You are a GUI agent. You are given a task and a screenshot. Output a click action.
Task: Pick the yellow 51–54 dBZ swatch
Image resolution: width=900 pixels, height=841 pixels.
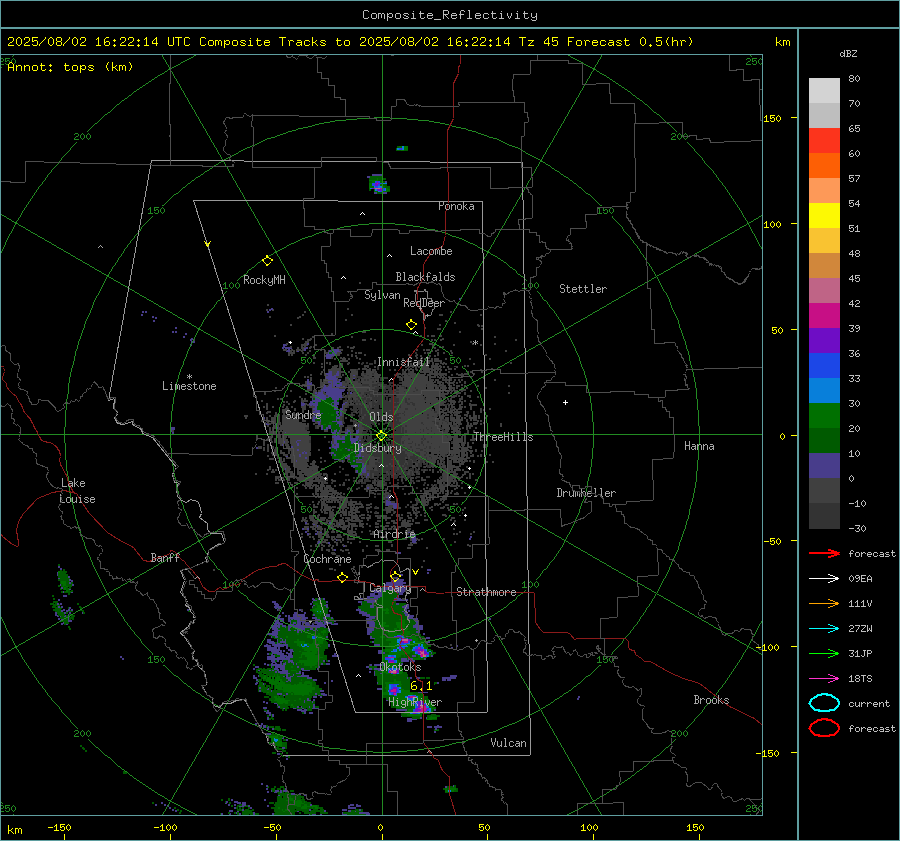[x=824, y=216]
